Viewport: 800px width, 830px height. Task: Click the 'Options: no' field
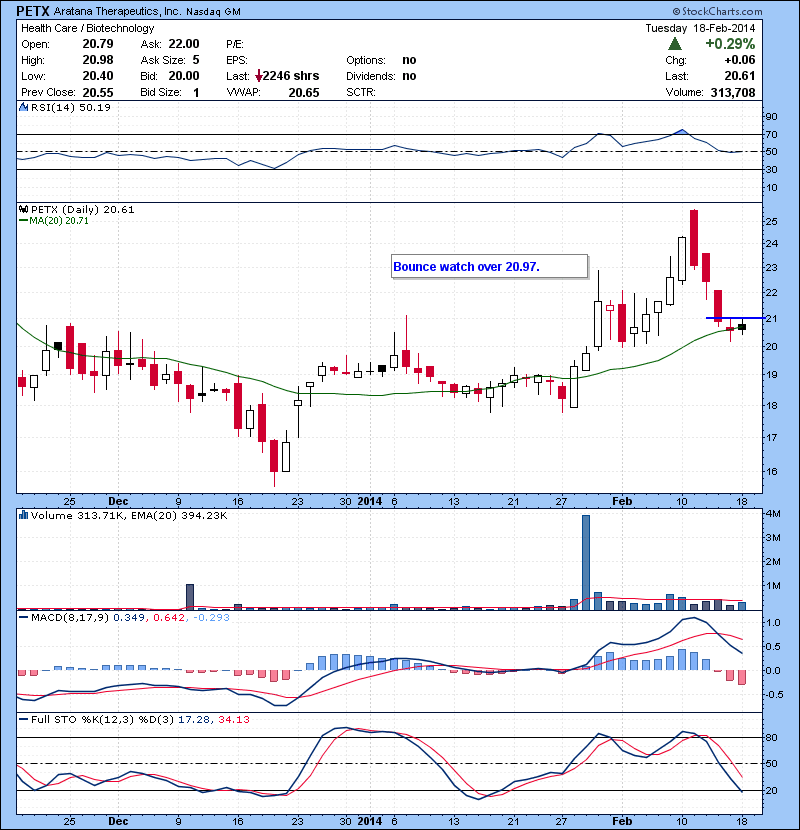(381, 60)
